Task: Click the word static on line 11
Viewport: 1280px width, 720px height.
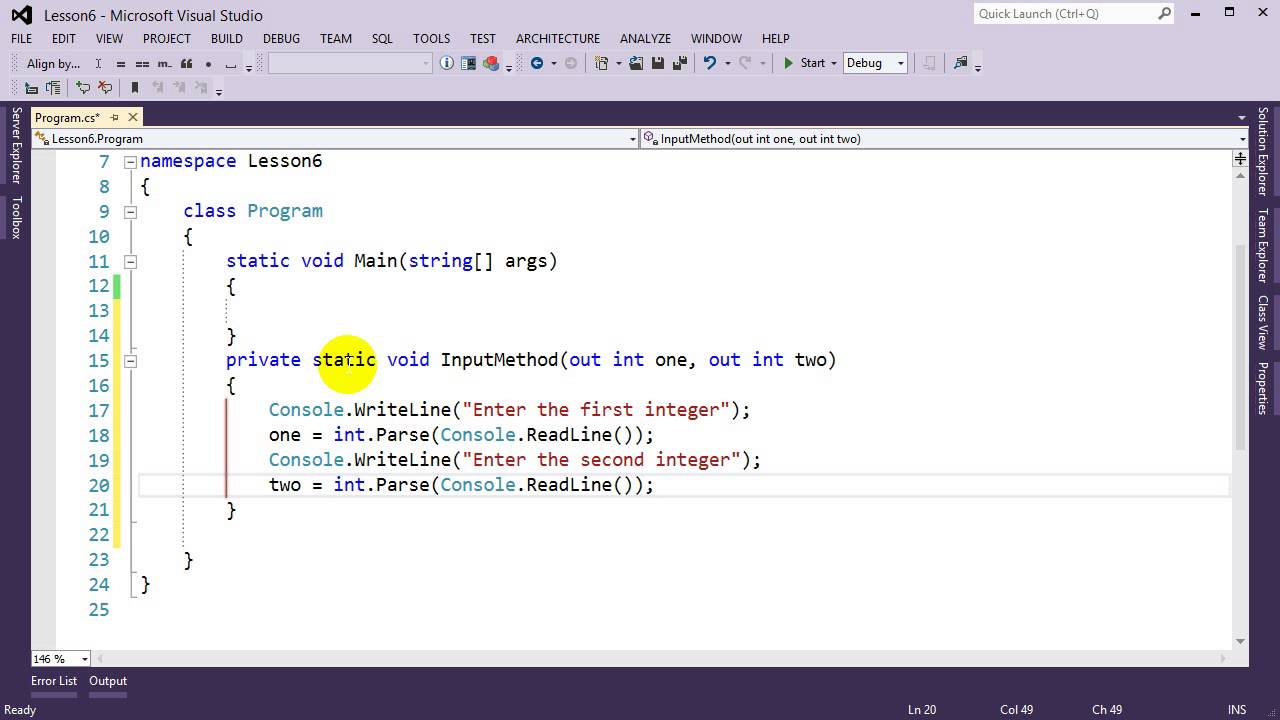Action: 258,261
